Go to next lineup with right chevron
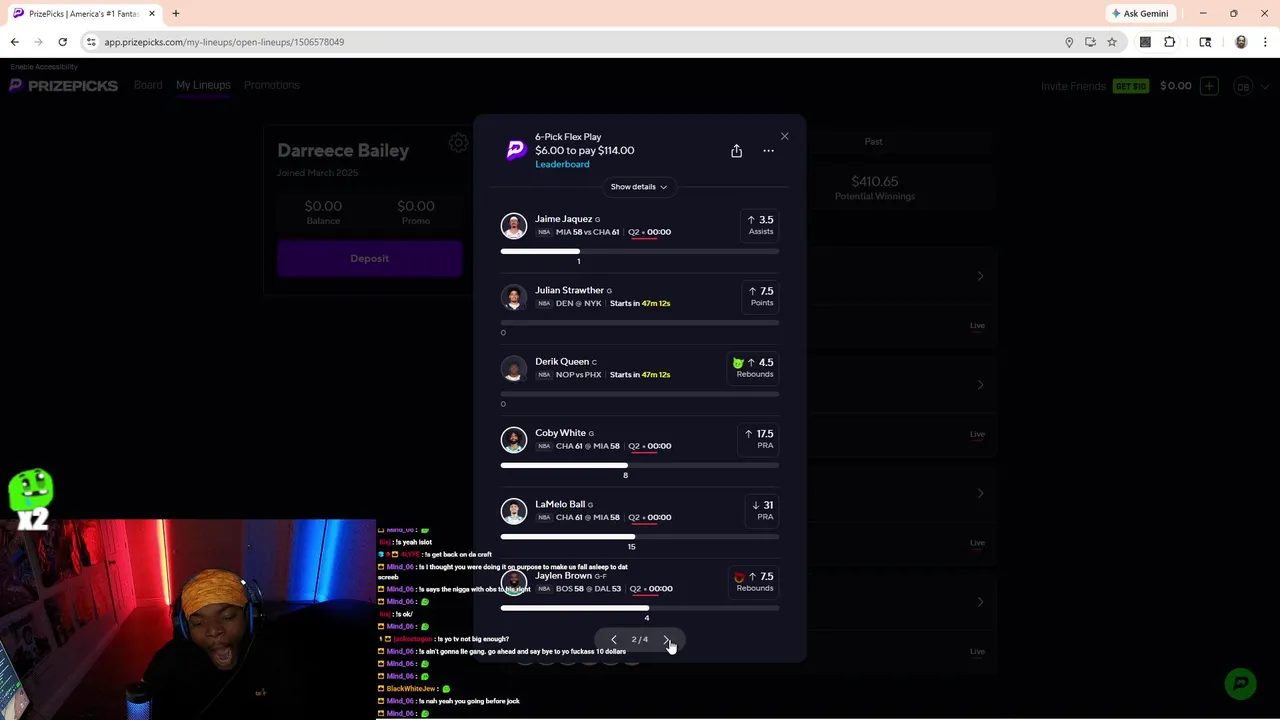 coord(666,640)
